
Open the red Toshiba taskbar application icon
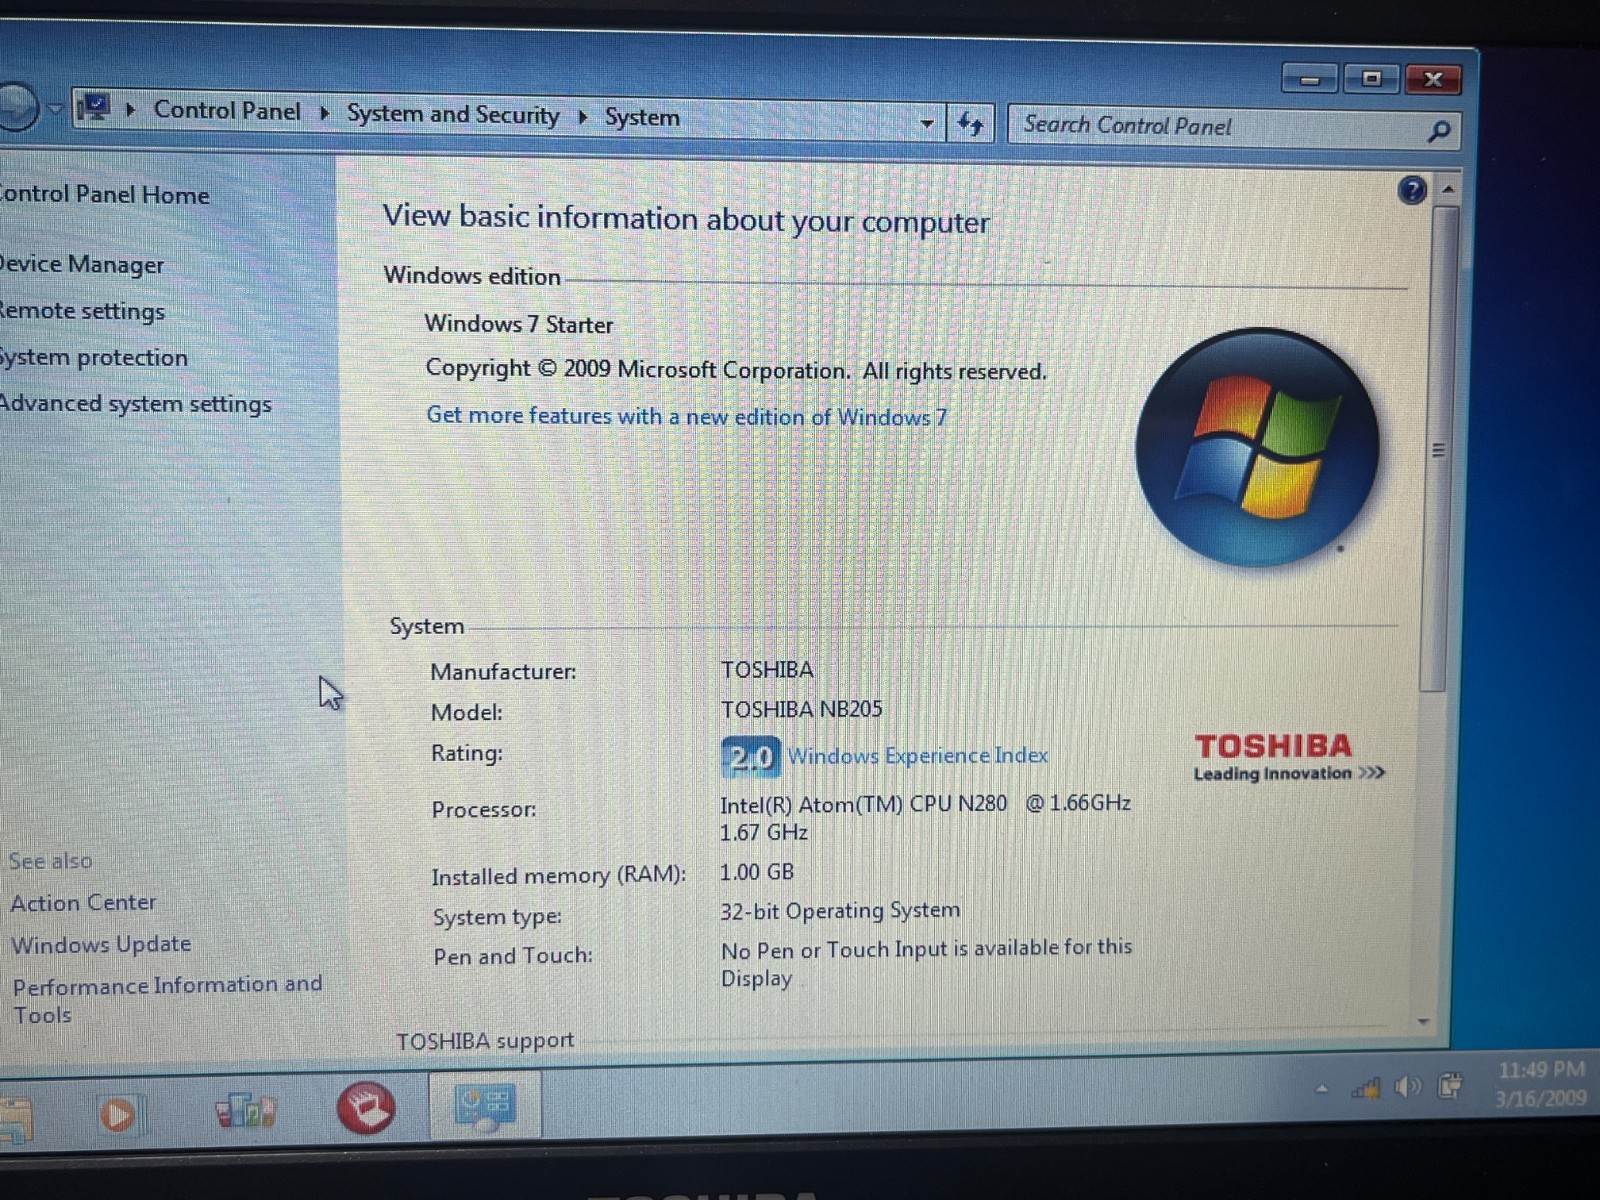click(x=366, y=1108)
